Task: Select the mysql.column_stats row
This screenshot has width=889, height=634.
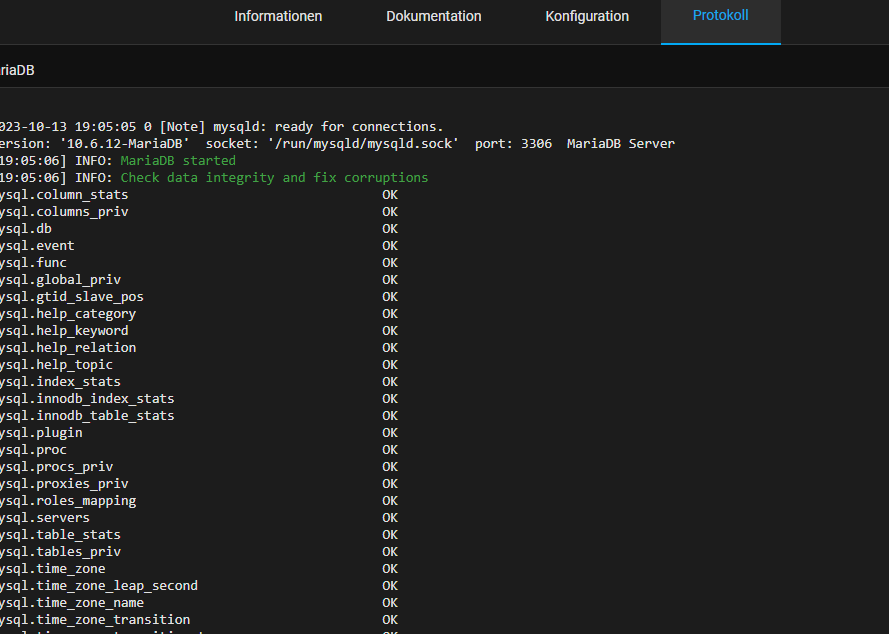Action: (199, 195)
